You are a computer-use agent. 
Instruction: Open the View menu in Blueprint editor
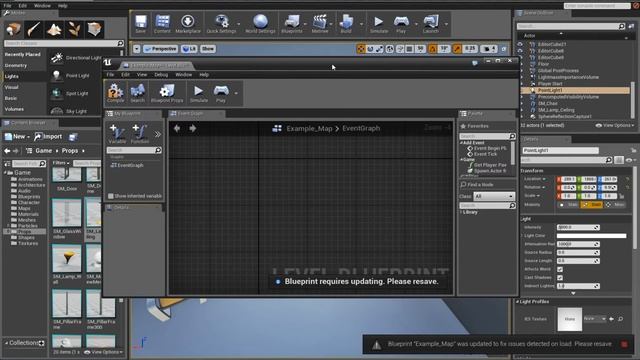point(142,75)
